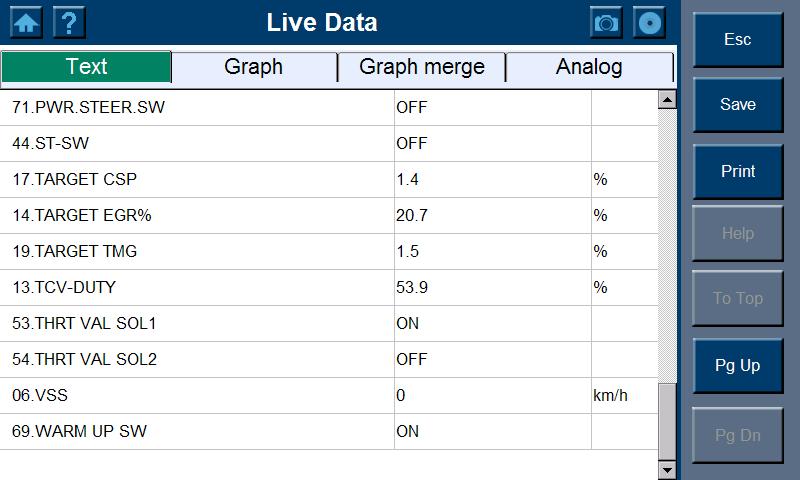Open the question mark help icon
The image size is (800, 480).
click(x=69, y=22)
